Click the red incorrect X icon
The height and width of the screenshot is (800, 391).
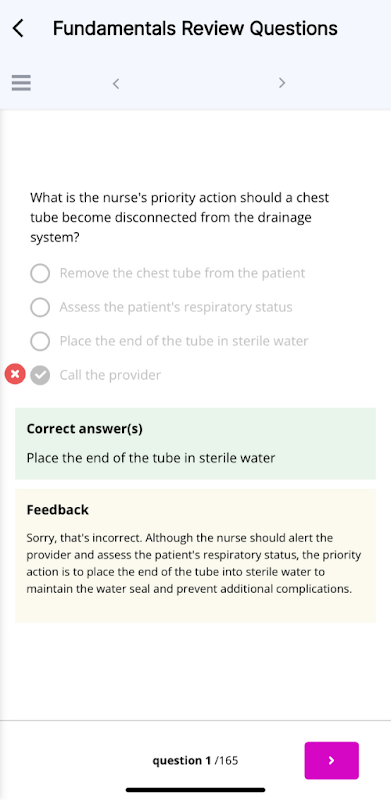click(15, 374)
